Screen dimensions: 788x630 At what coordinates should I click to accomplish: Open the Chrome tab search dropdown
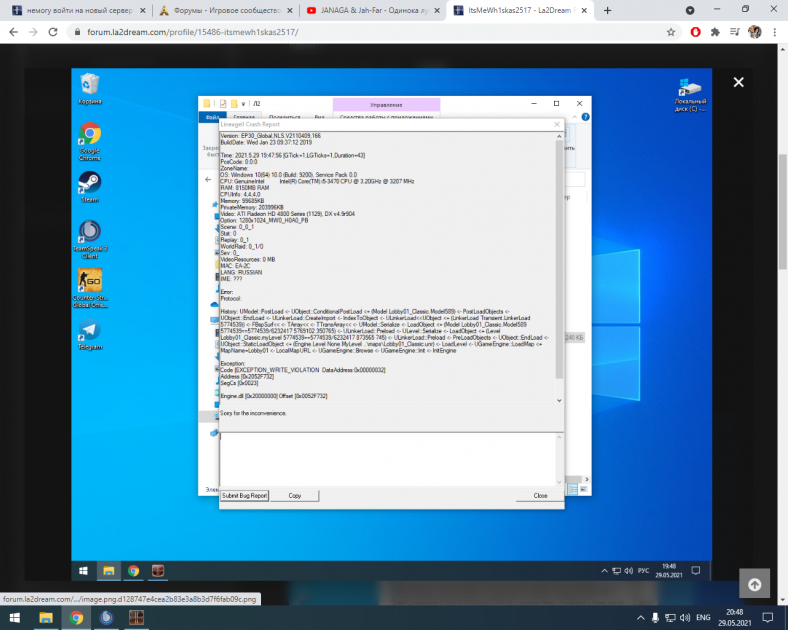(690, 10)
